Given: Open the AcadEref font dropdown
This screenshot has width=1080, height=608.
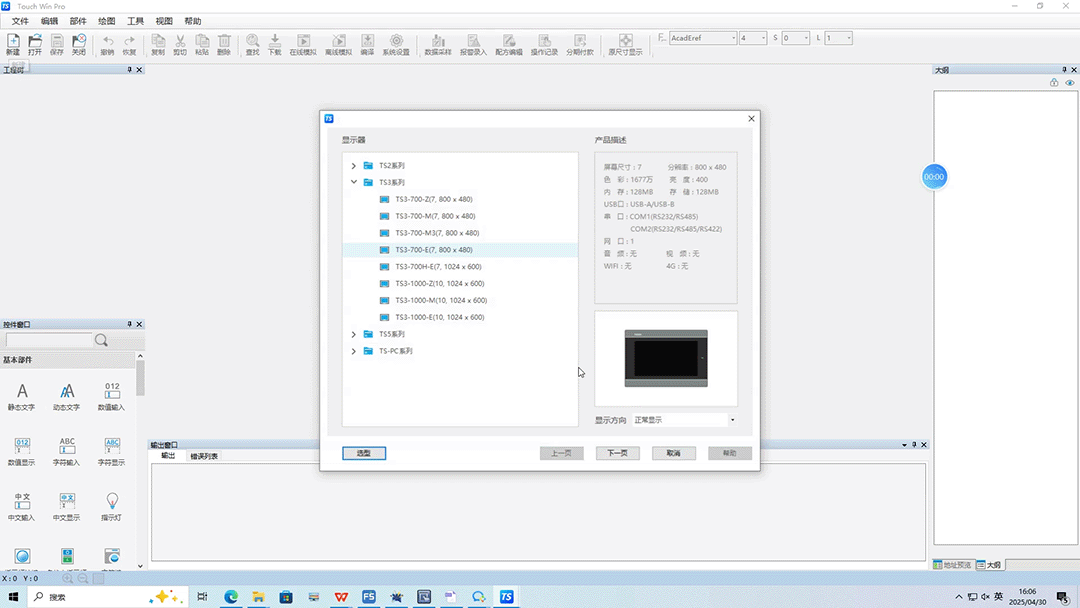Looking at the screenshot, I should click(733, 38).
